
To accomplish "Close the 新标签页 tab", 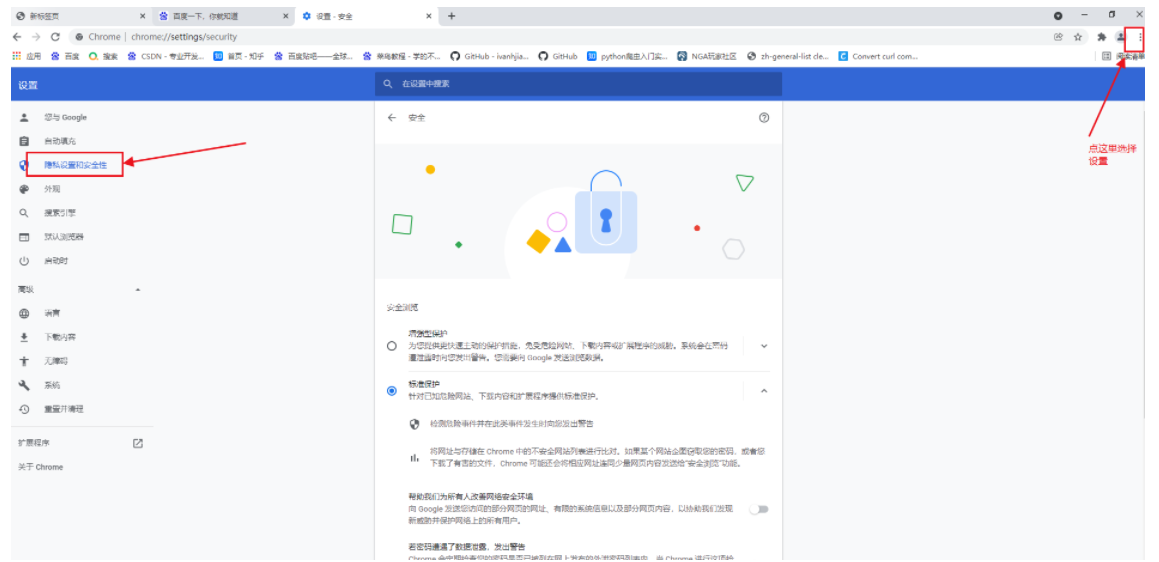I will 143,16.
